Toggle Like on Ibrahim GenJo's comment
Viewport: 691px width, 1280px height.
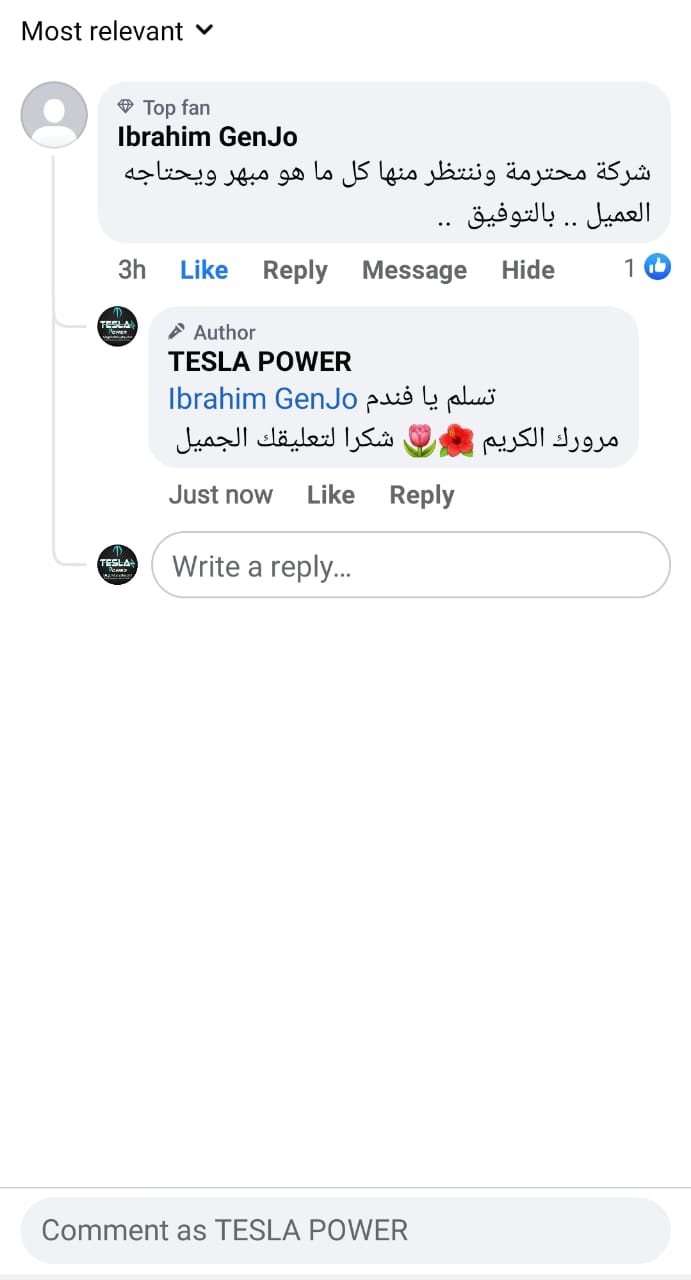[203, 269]
